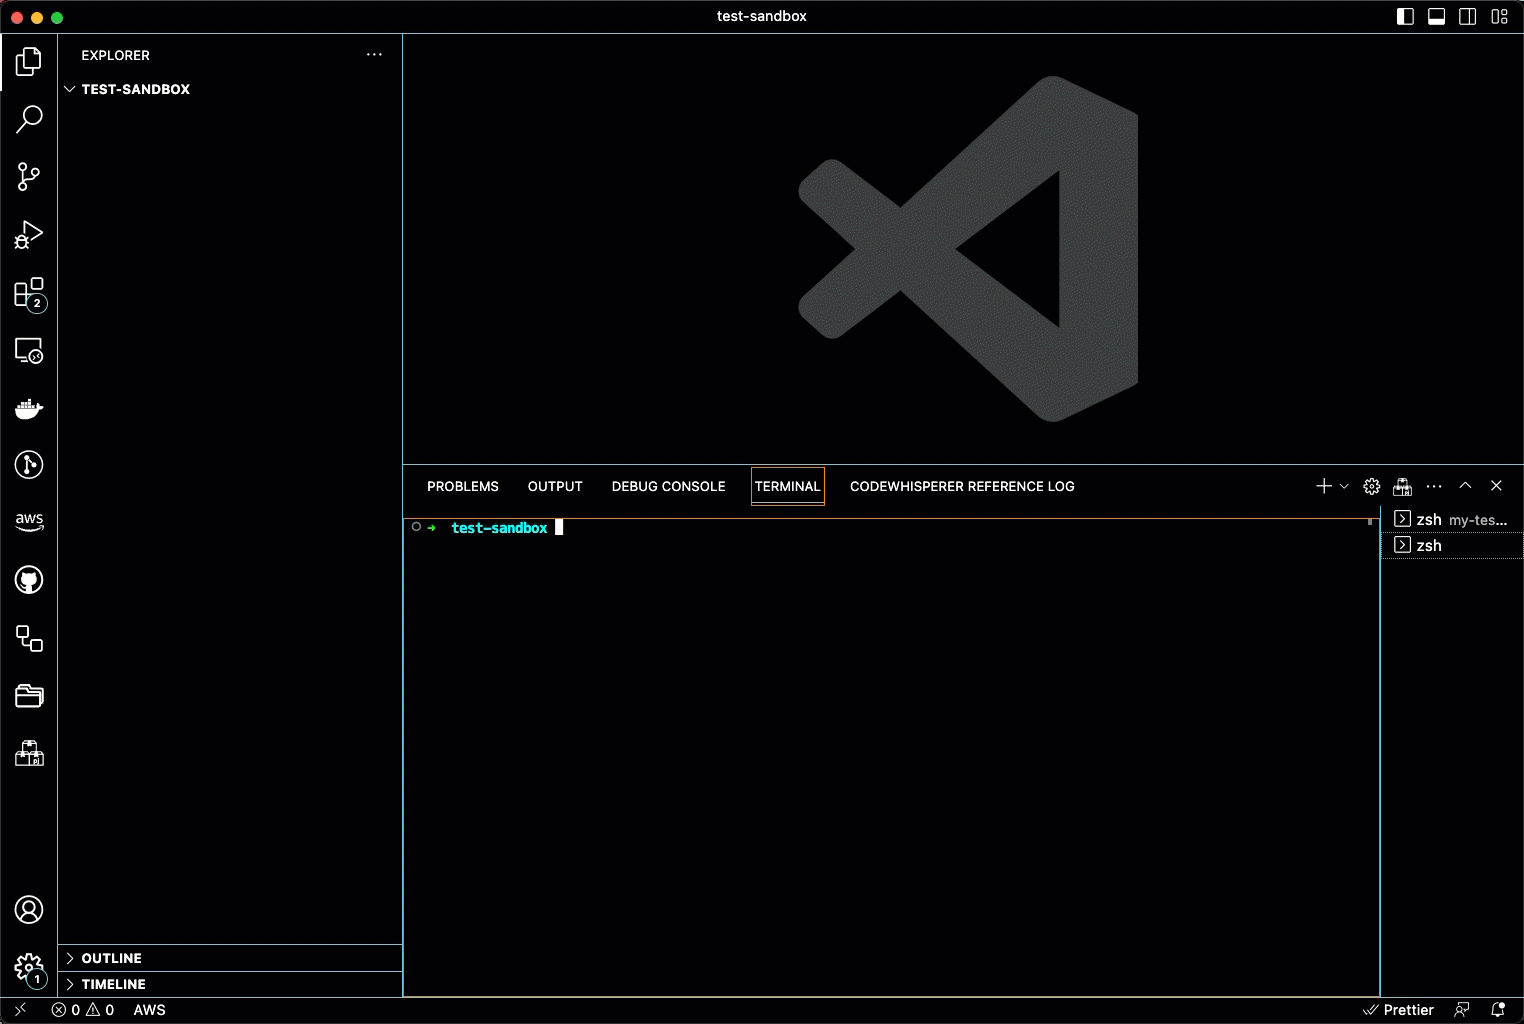1524x1024 pixels.
Task: Open the Docker view
Action: (x=29, y=409)
